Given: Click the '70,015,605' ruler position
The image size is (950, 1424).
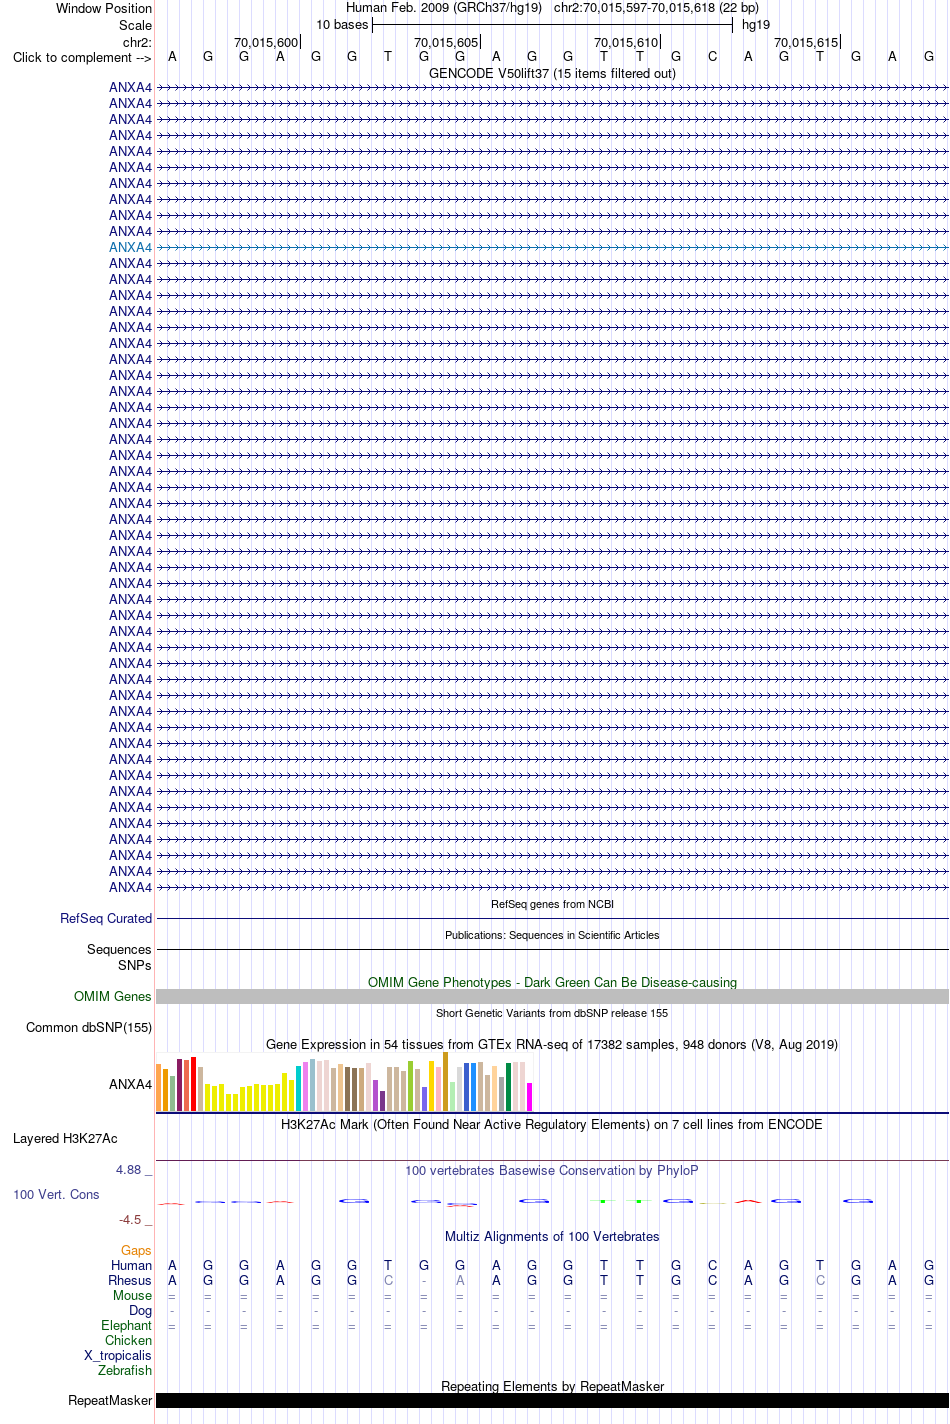Looking at the screenshot, I should click(446, 42).
